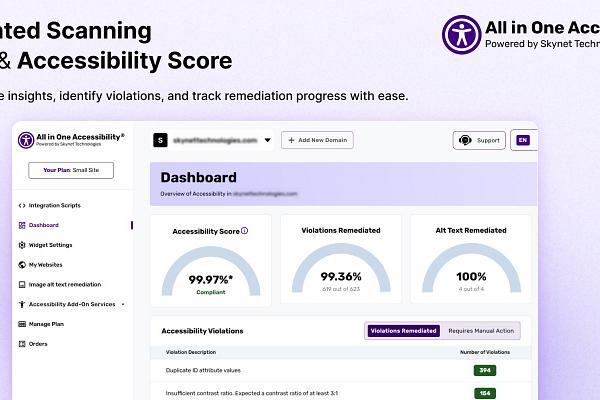Click the Support button
Viewport: 600px width, 400px height.
tap(479, 140)
